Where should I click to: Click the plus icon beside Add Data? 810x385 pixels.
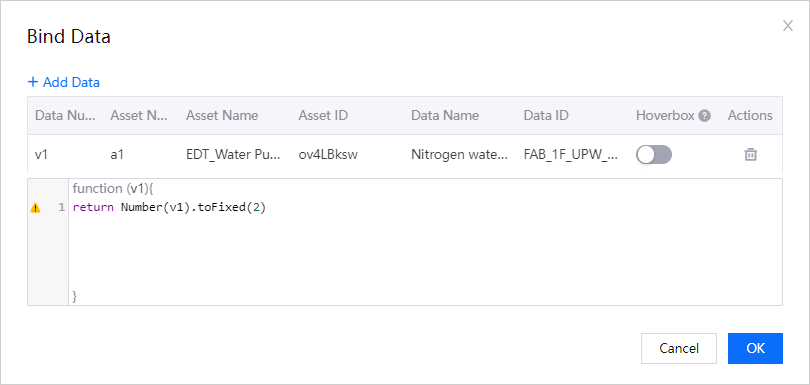point(33,82)
